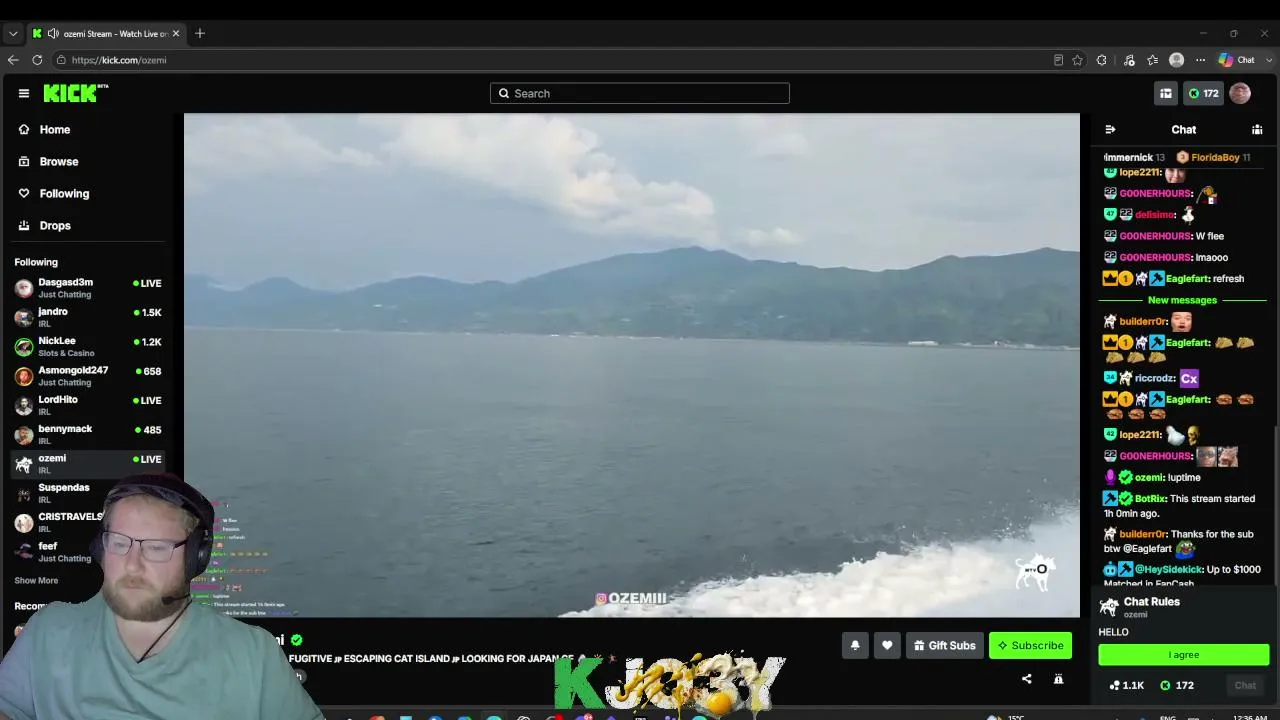Viewport: 1280px width, 720px height.
Task: Open Asmongold247's channel from Following
Action: pyautogui.click(x=88, y=376)
